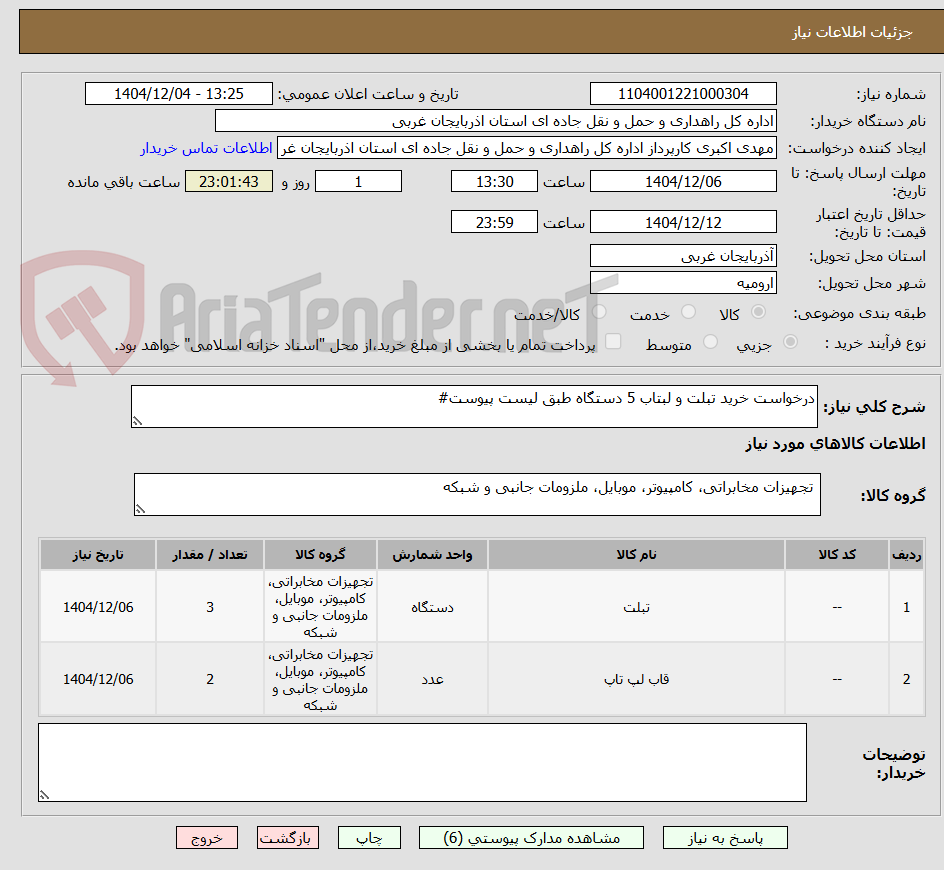Click the price validity date 1404/12/12 field
The width and height of the screenshot is (944, 870).
click(x=683, y=222)
